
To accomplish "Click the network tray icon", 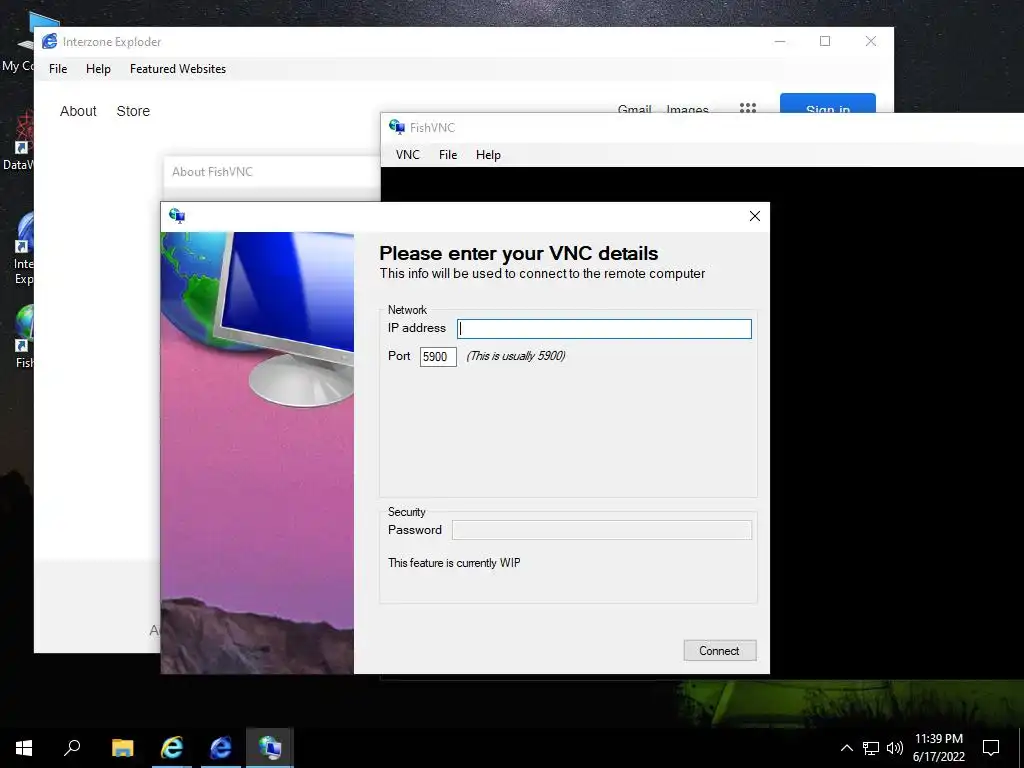I will point(871,748).
